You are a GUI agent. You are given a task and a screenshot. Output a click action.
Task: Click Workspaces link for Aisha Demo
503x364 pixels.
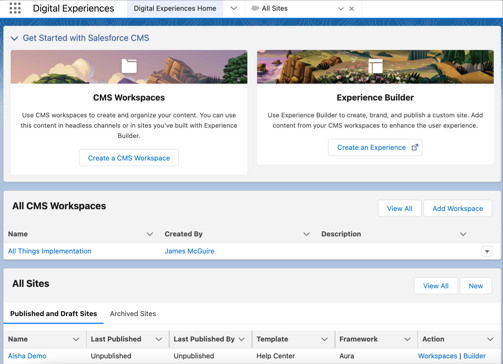(437, 356)
